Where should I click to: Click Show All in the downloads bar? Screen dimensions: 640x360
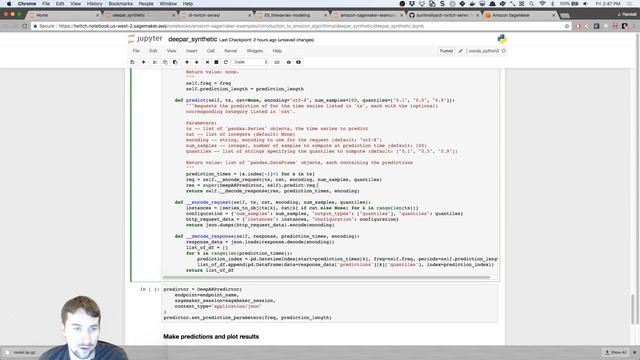point(616,352)
